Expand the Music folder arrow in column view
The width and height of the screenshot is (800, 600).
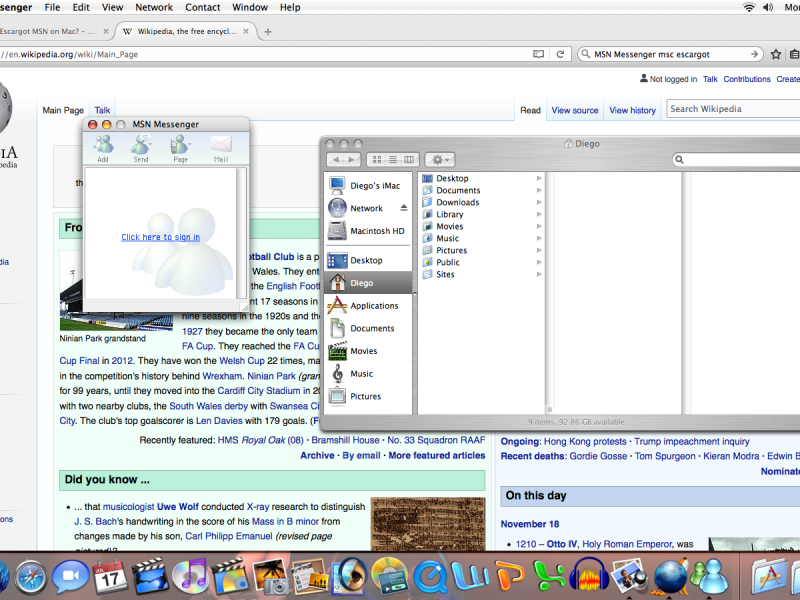pos(539,238)
